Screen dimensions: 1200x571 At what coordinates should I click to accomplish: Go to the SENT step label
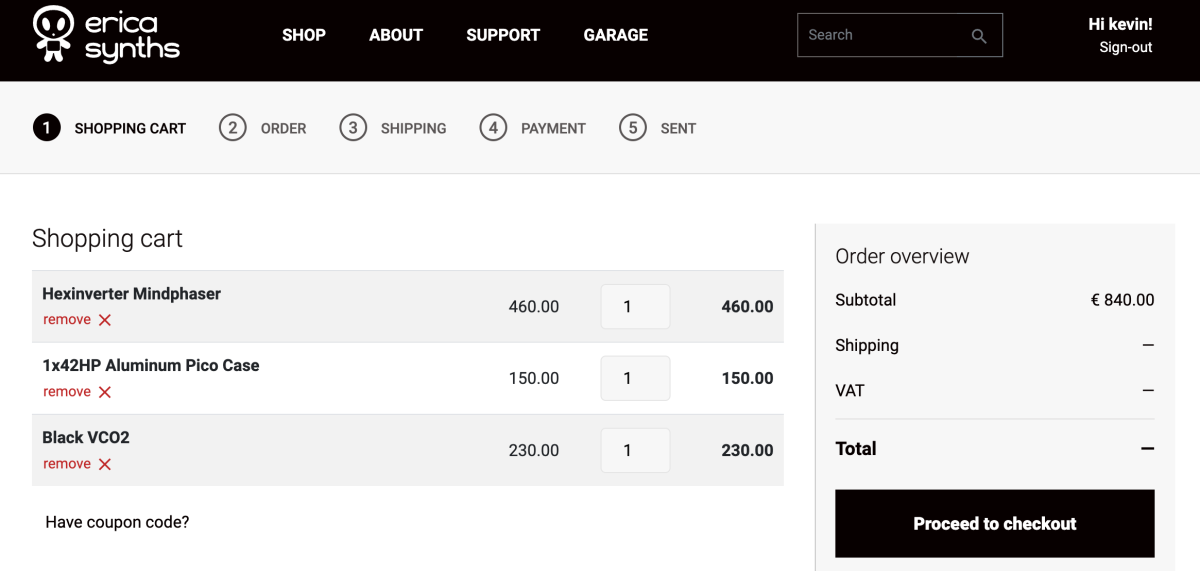tap(678, 128)
